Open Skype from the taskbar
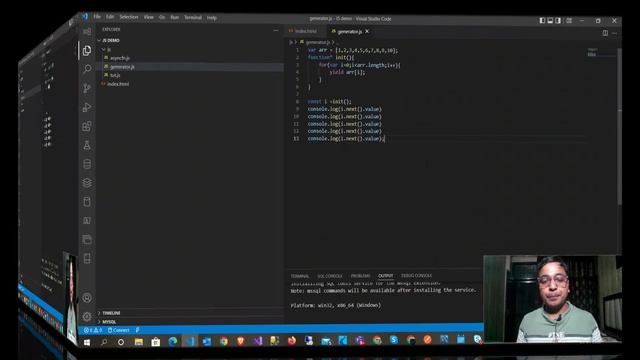Image resolution: width=640 pixels, height=360 pixels. pyautogui.click(x=394, y=340)
